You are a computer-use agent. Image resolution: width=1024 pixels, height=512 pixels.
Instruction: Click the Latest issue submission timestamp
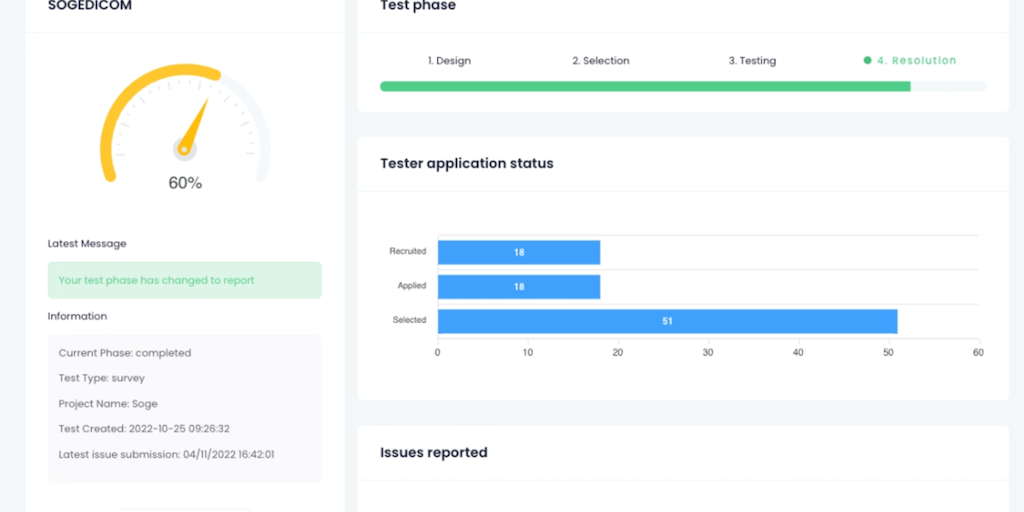[x=167, y=454]
